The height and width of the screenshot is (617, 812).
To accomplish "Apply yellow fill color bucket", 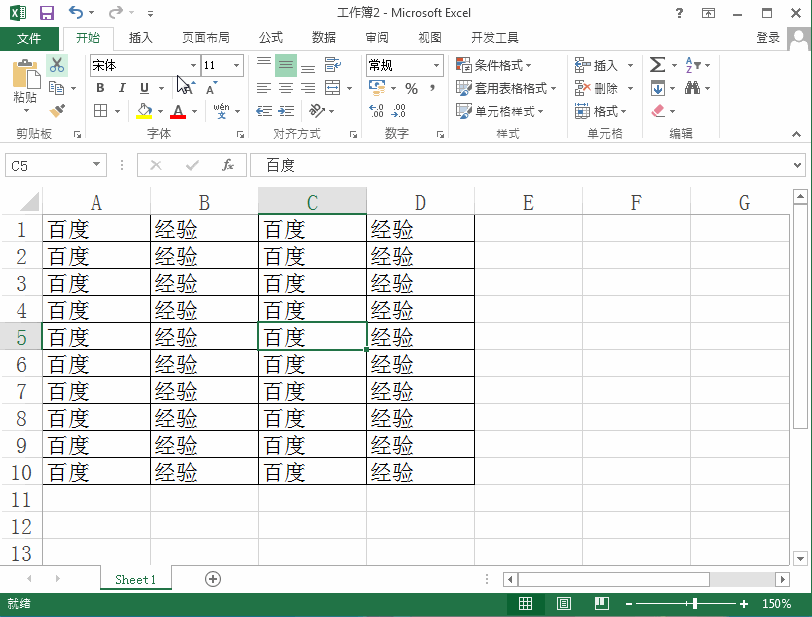I will pyautogui.click(x=144, y=110).
